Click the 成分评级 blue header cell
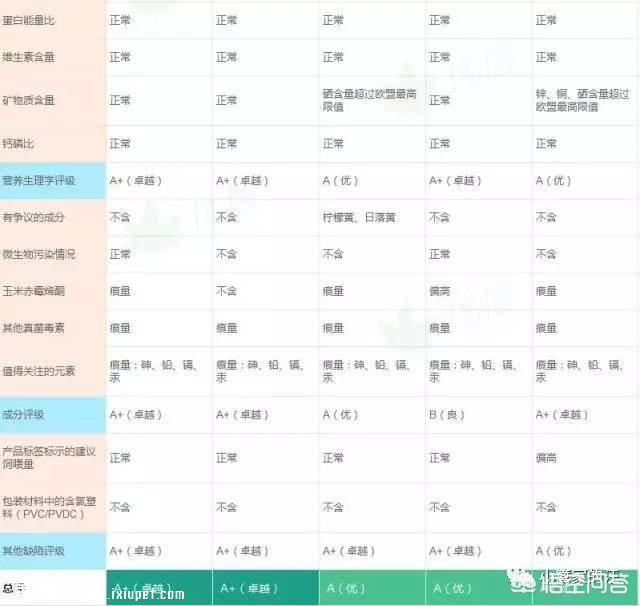This screenshot has width=640, height=606. (x=53, y=415)
